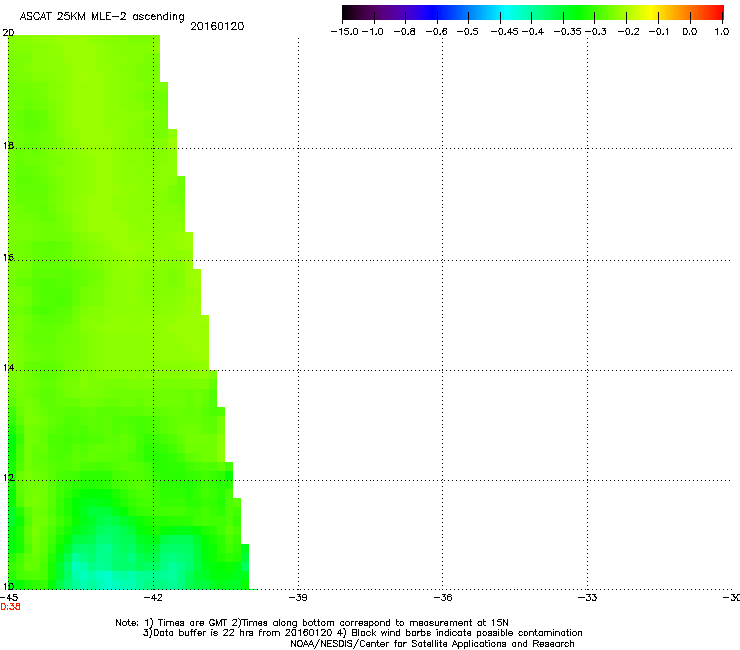The height and width of the screenshot is (650, 740).
Task: Click the -0.35 colorbar label
Action: point(568,32)
